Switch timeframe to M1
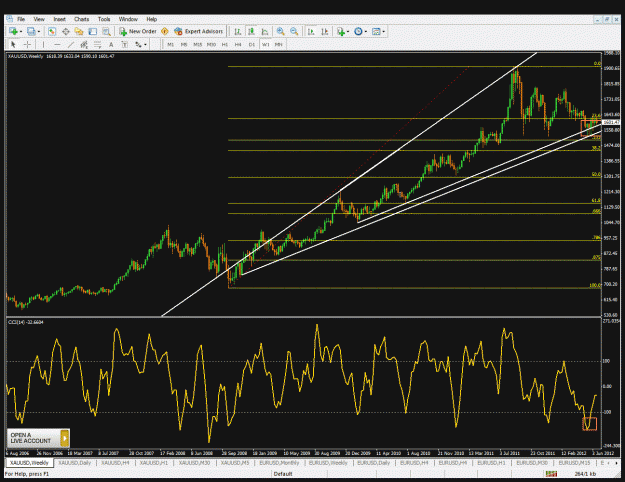 click(x=171, y=44)
